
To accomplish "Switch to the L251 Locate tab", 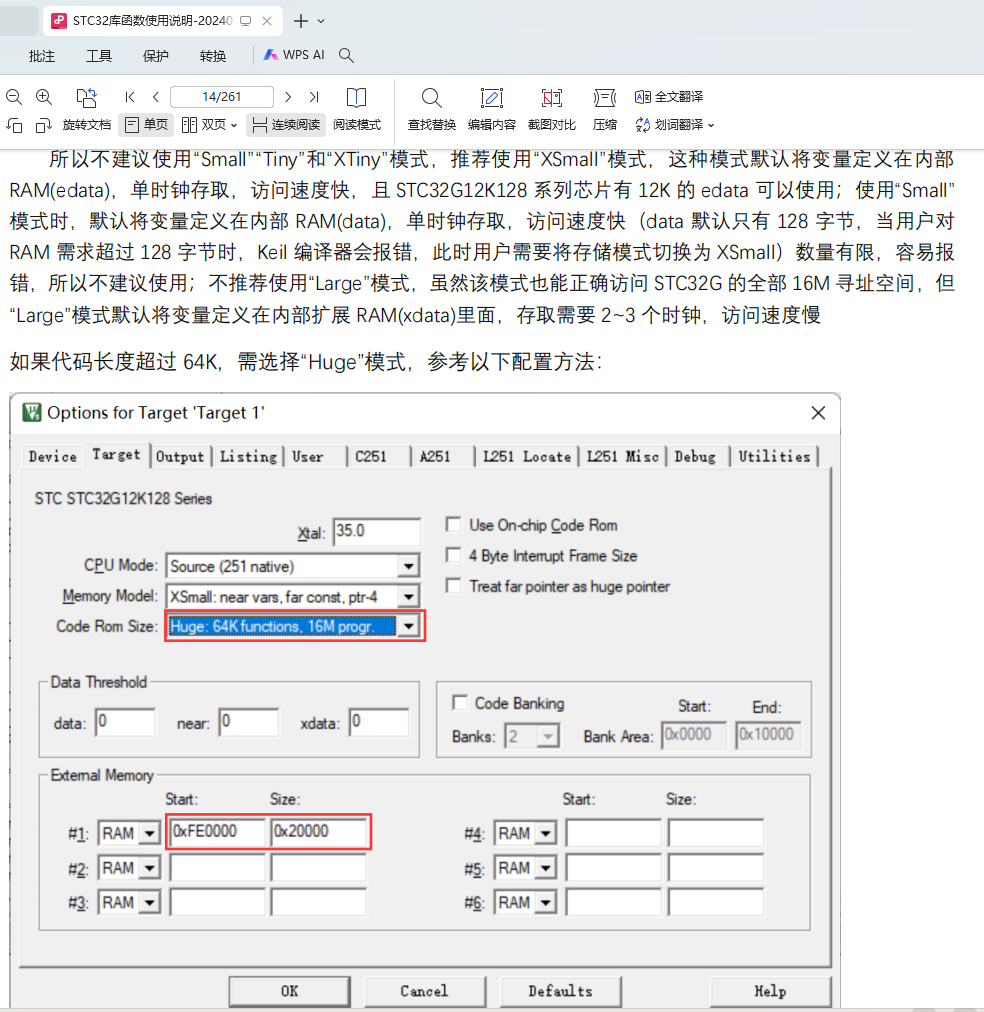I will click(x=527, y=457).
